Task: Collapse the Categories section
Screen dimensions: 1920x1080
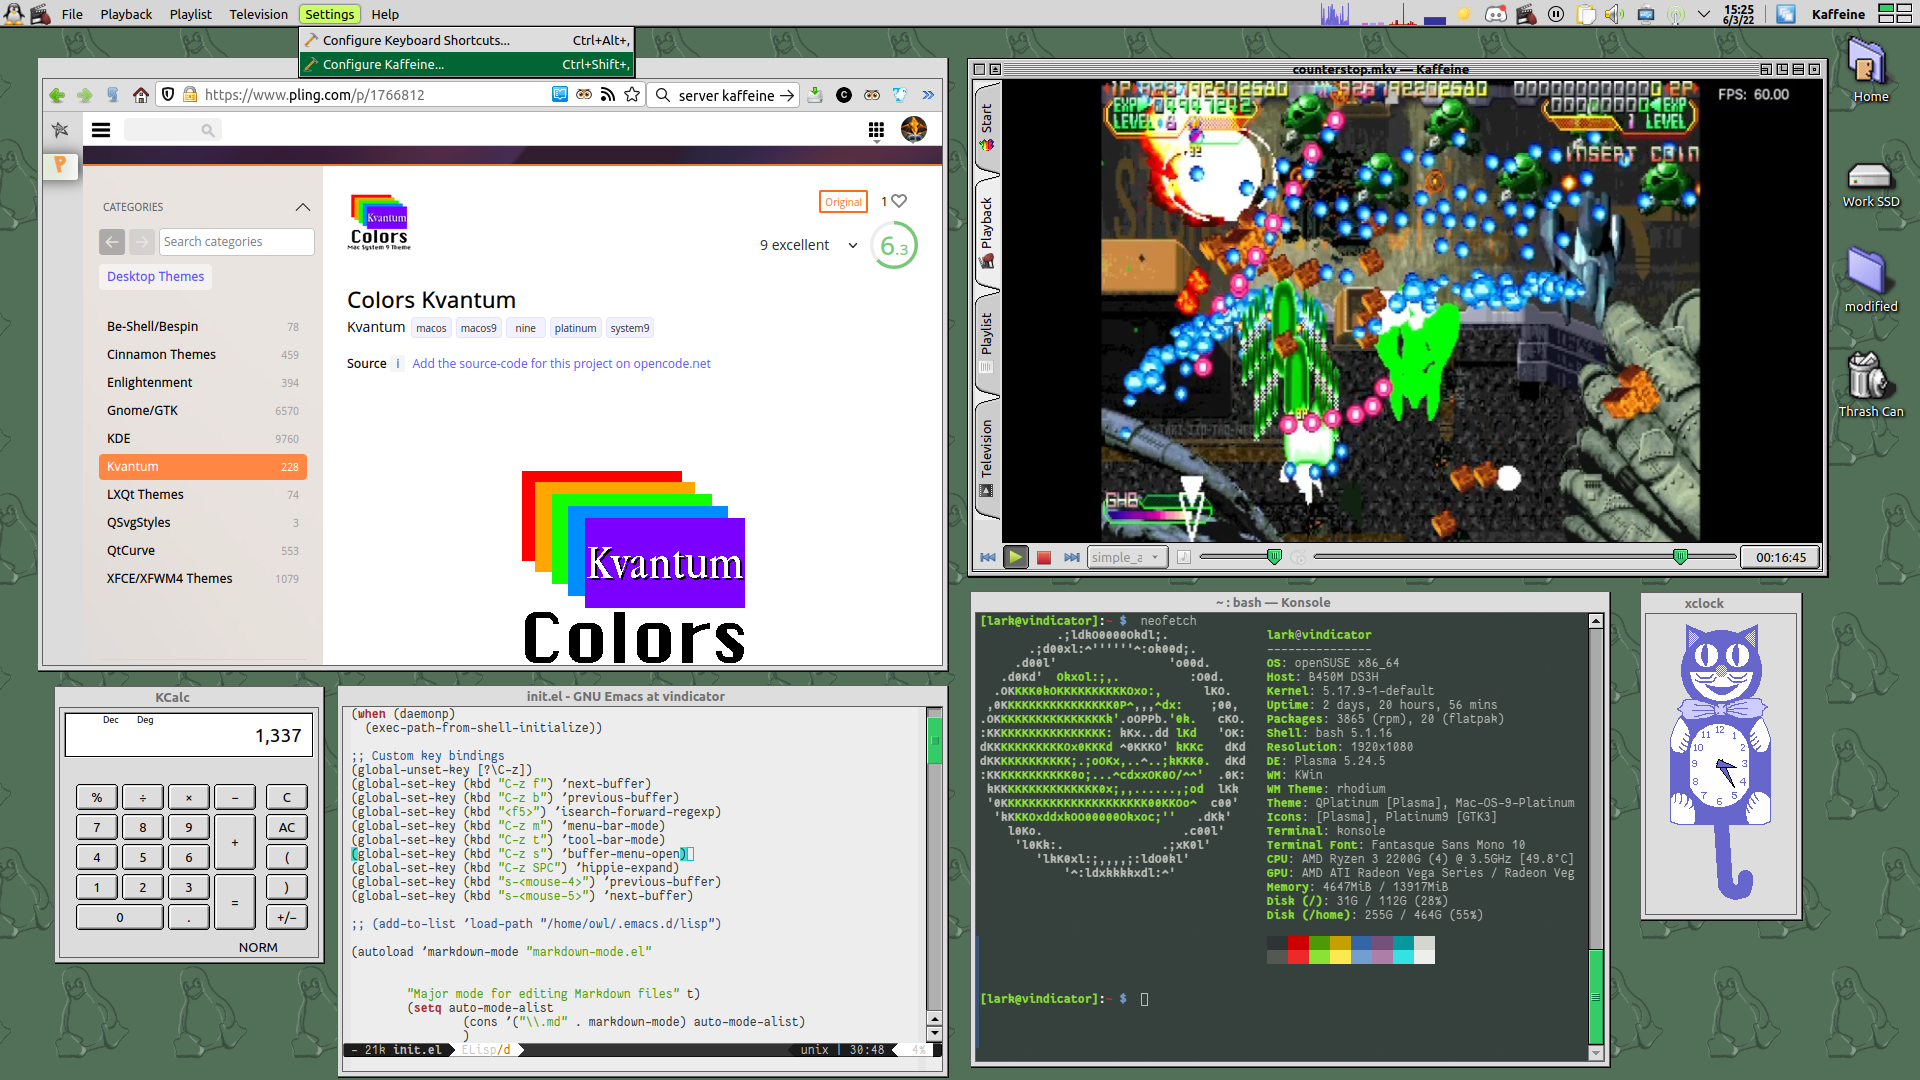Action: tap(303, 207)
